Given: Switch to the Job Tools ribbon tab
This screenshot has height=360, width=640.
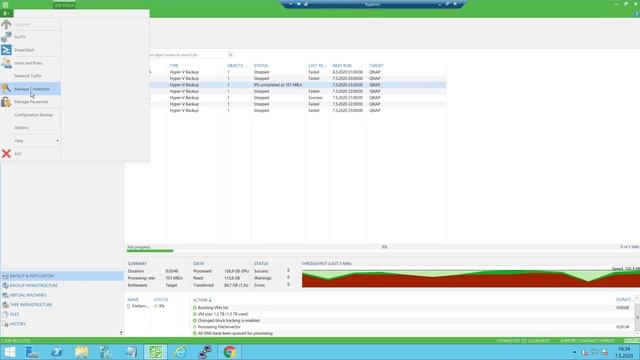Looking at the screenshot, I should click(64, 5).
